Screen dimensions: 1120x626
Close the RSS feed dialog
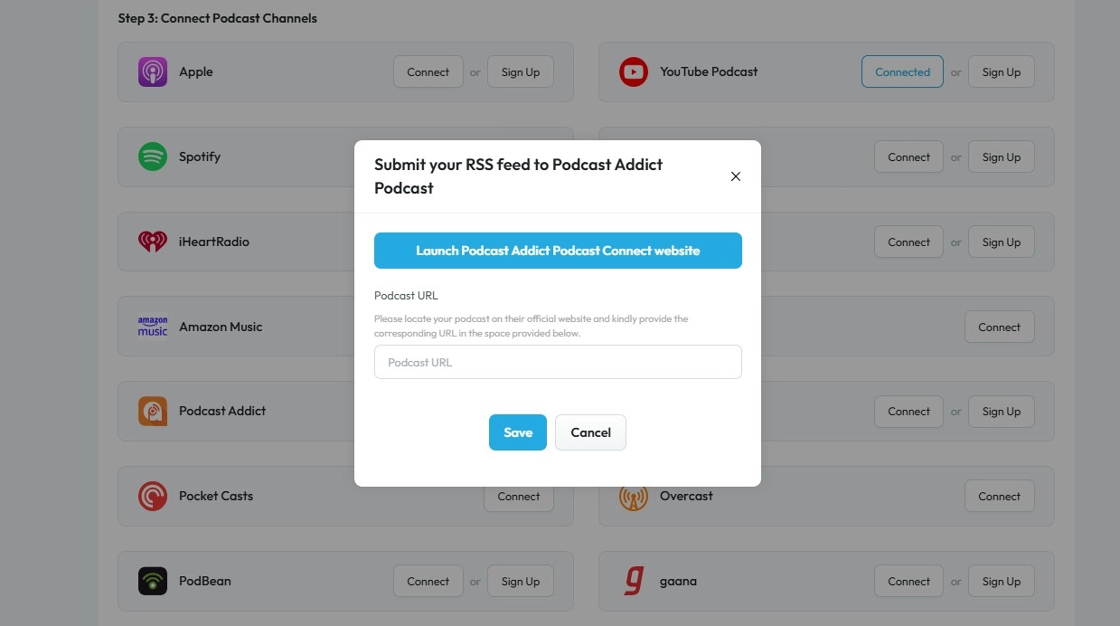coord(735,176)
